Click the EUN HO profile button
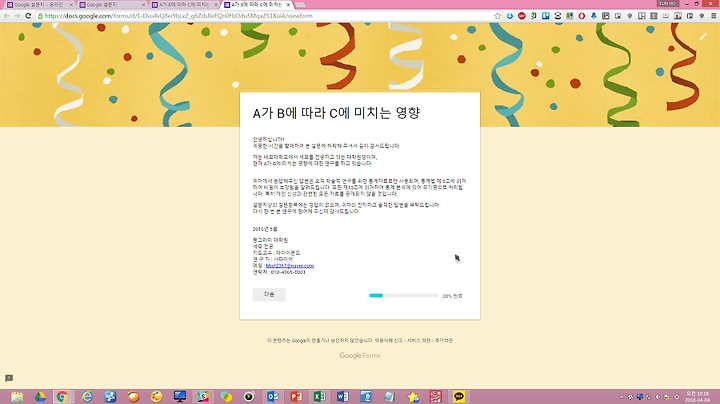 [x=668, y=3]
